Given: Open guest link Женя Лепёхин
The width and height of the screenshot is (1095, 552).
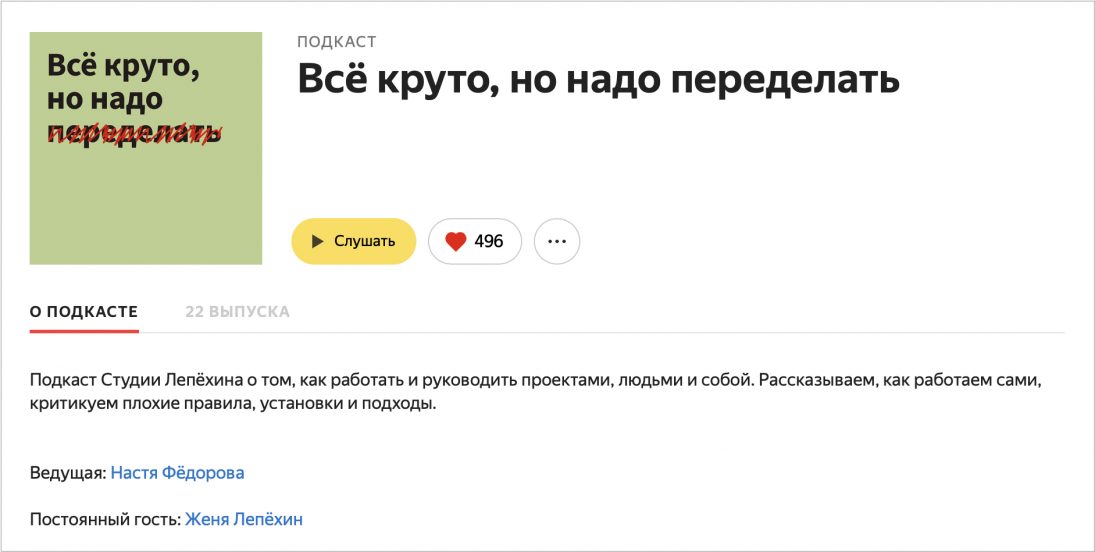Looking at the screenshot, I should pos(244,519).
